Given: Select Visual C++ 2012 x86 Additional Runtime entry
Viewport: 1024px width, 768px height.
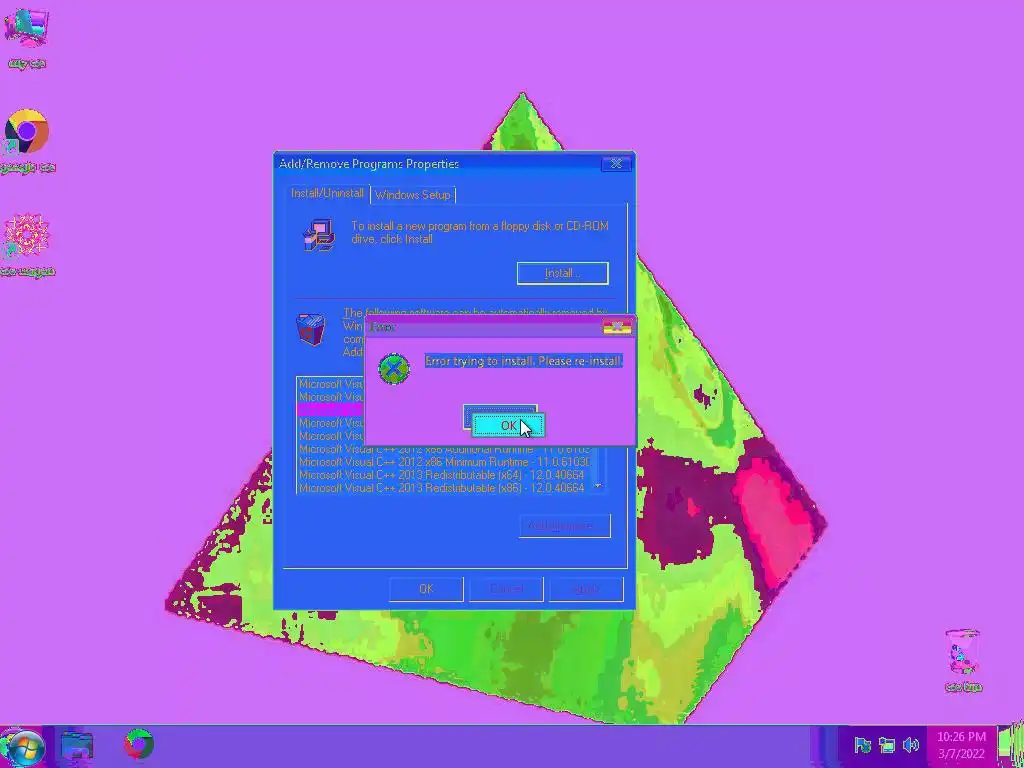Looking at the screenshot, I should [444, 449].
